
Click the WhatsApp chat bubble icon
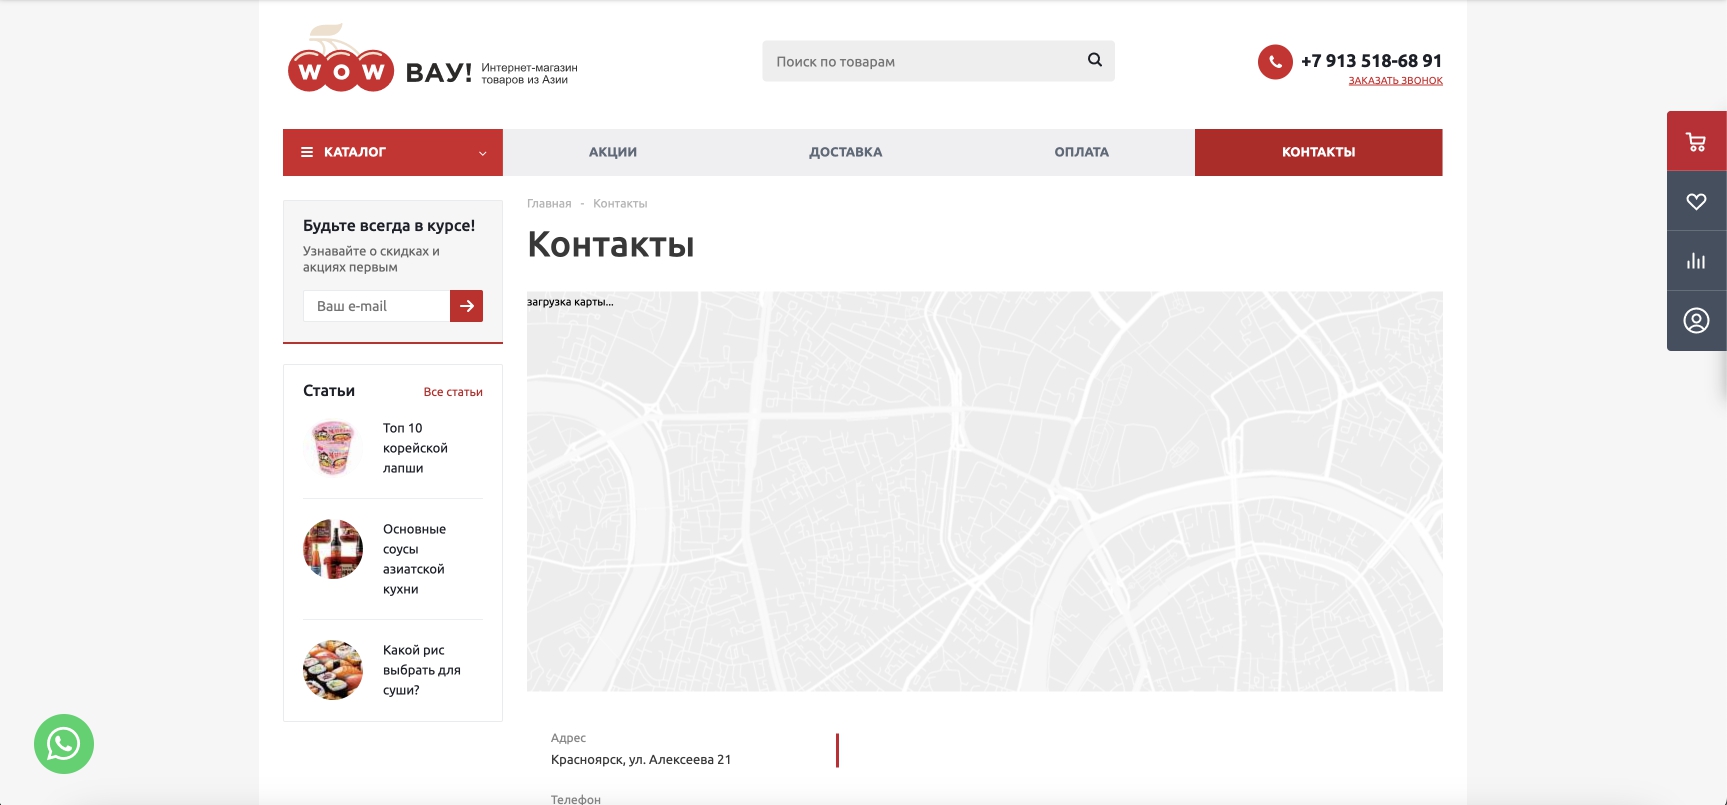coord(64,744)
